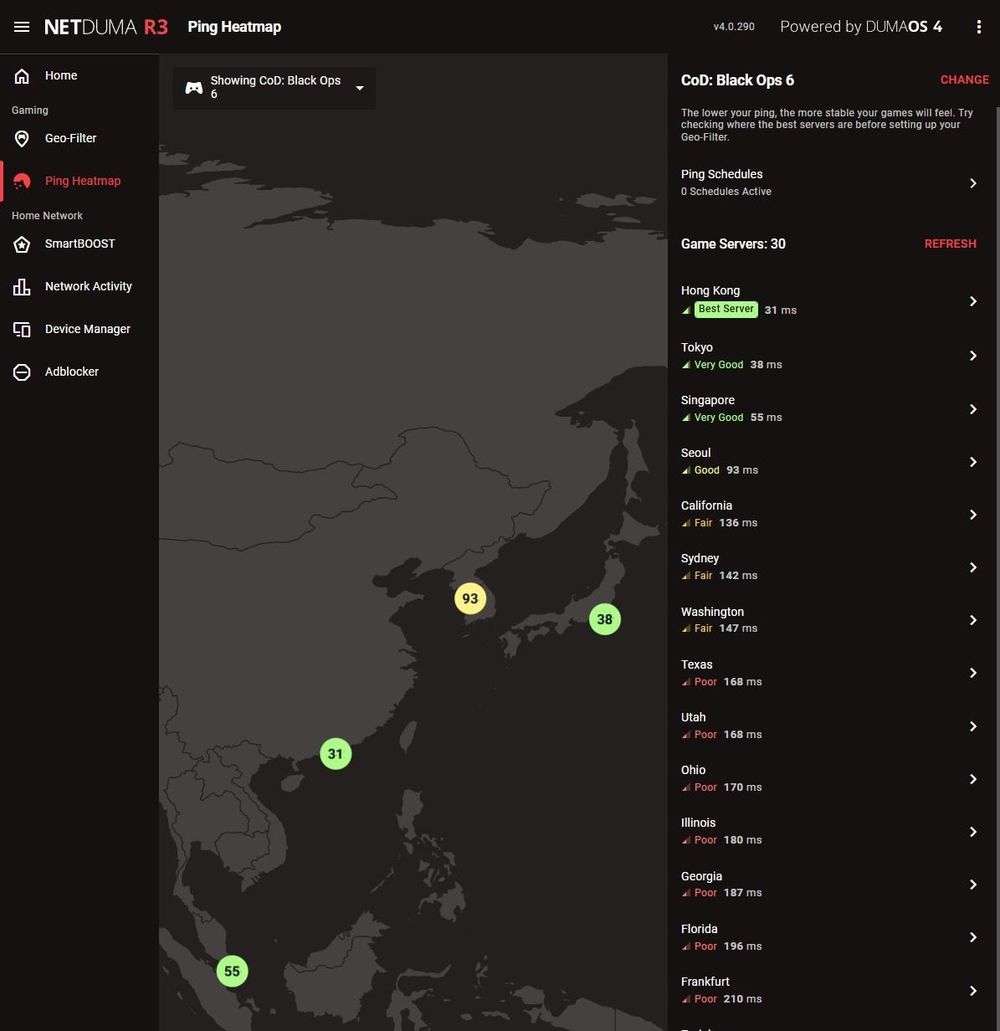Viewport: 1000px width, 1031px height.
Task: Click the Geo-Filter location pin icon
Action: [22, 139]
